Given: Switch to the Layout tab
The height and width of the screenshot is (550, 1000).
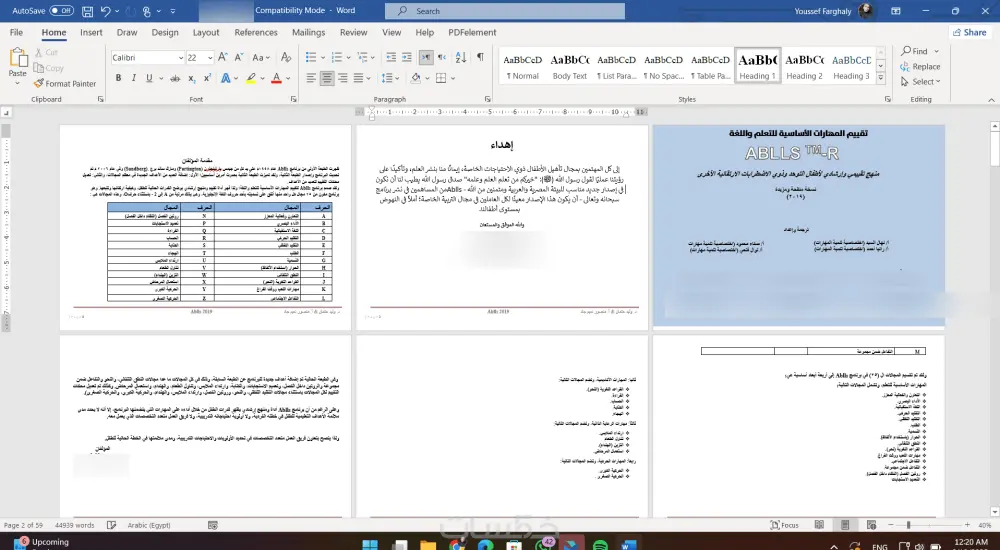Looking at the screenshot, I should pos(206,33).
